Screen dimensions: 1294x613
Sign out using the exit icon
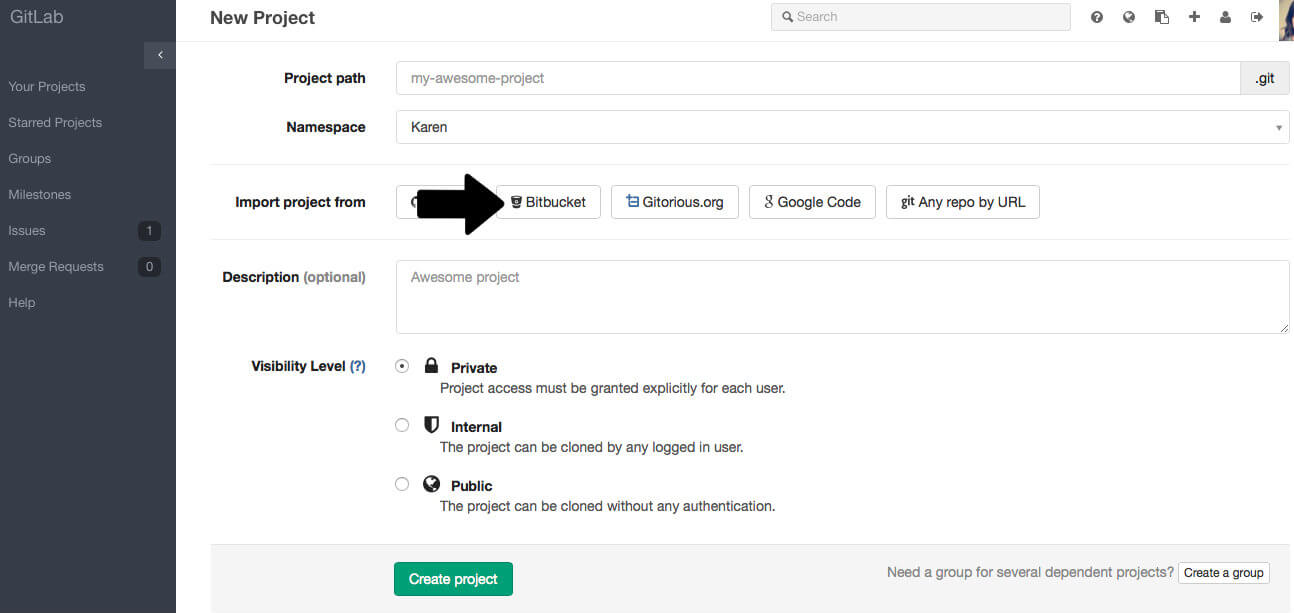[1257, 17]
